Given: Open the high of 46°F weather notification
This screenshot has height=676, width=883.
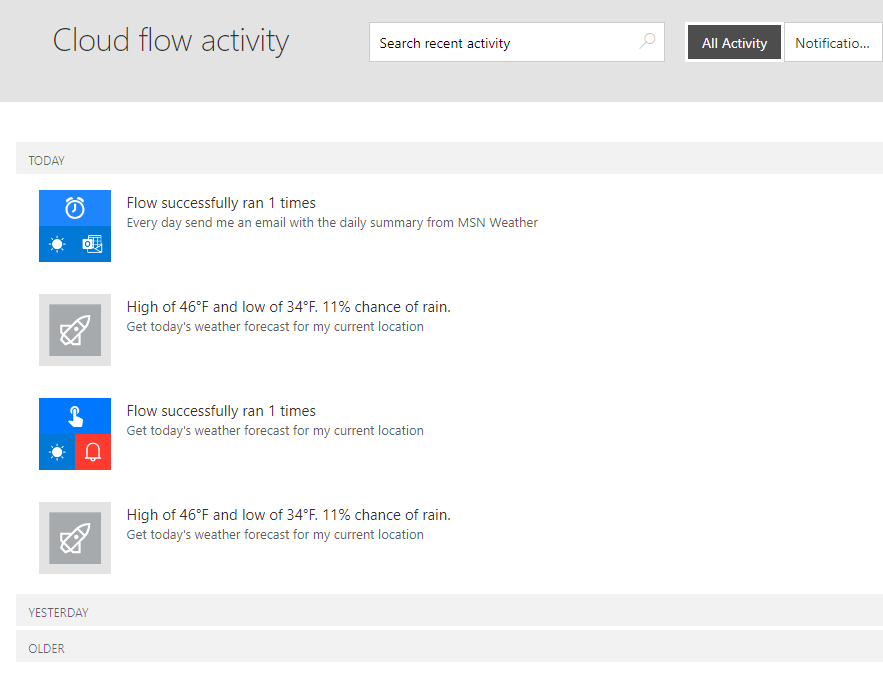Looking at the screenshot, I should [289, 306].
